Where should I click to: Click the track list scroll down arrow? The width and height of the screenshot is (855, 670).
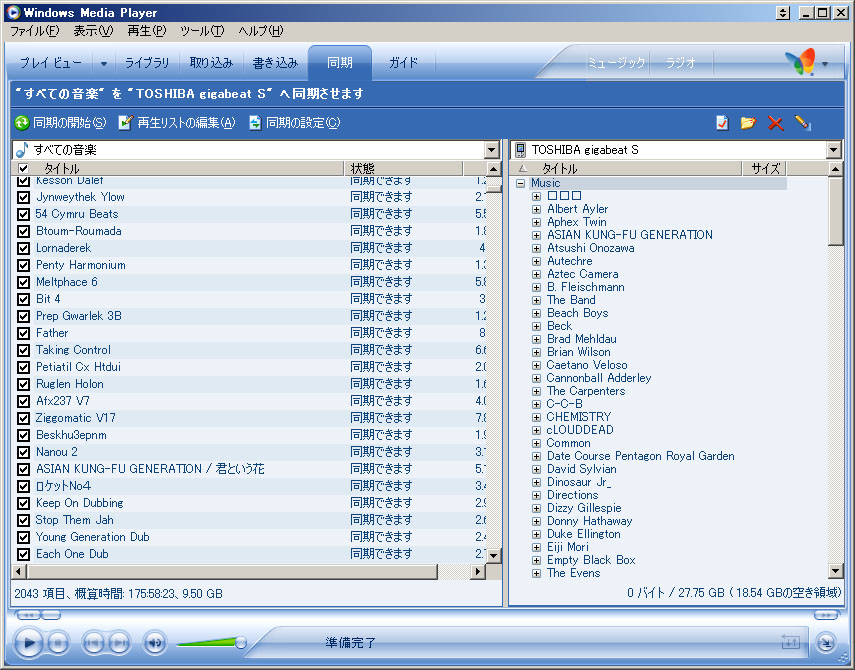point(493,556)
